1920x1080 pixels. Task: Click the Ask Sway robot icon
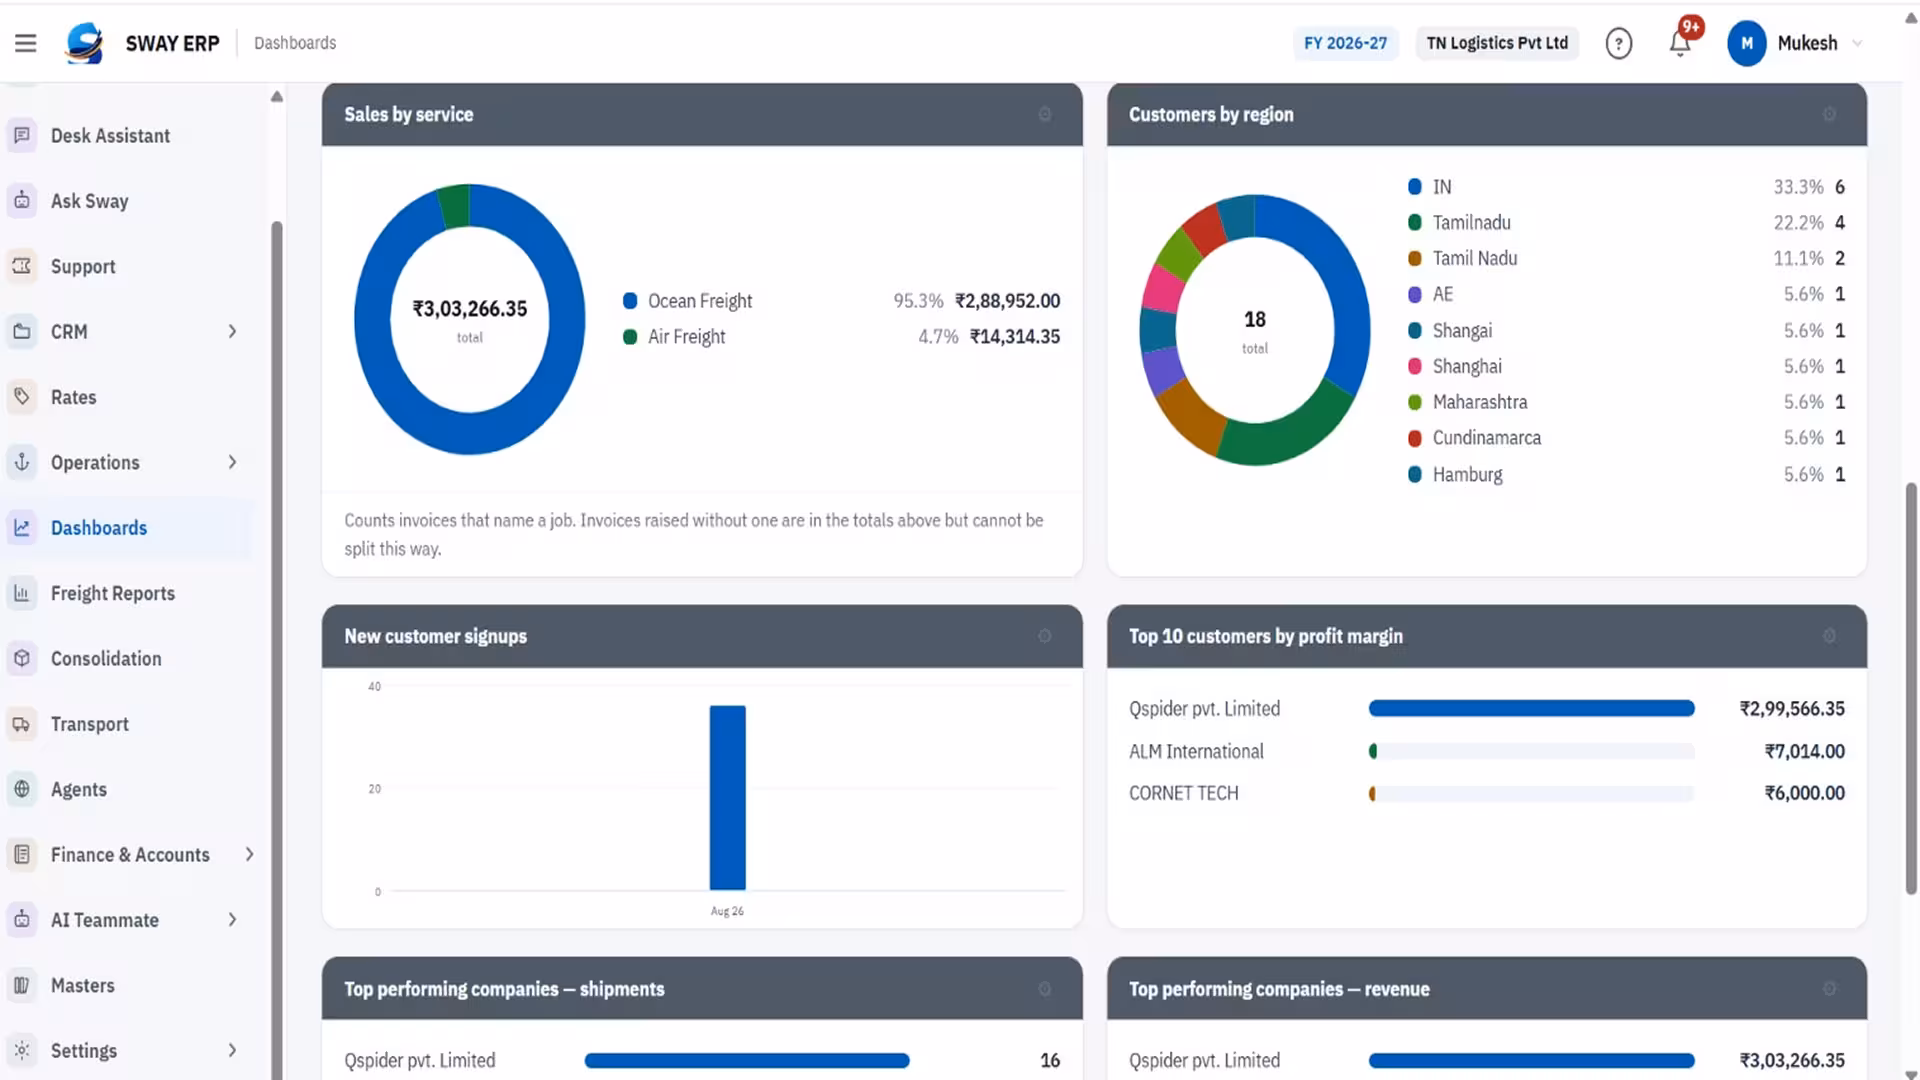(22, 201)
